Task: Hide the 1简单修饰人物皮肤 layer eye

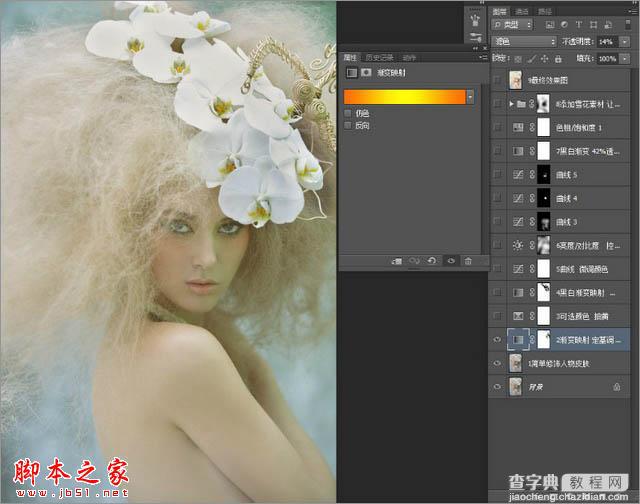Action: tap(497, 363)
